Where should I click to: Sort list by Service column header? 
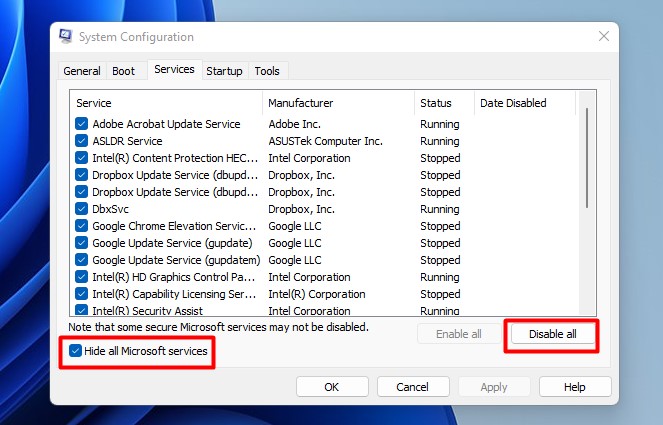(x=166, y=103)
